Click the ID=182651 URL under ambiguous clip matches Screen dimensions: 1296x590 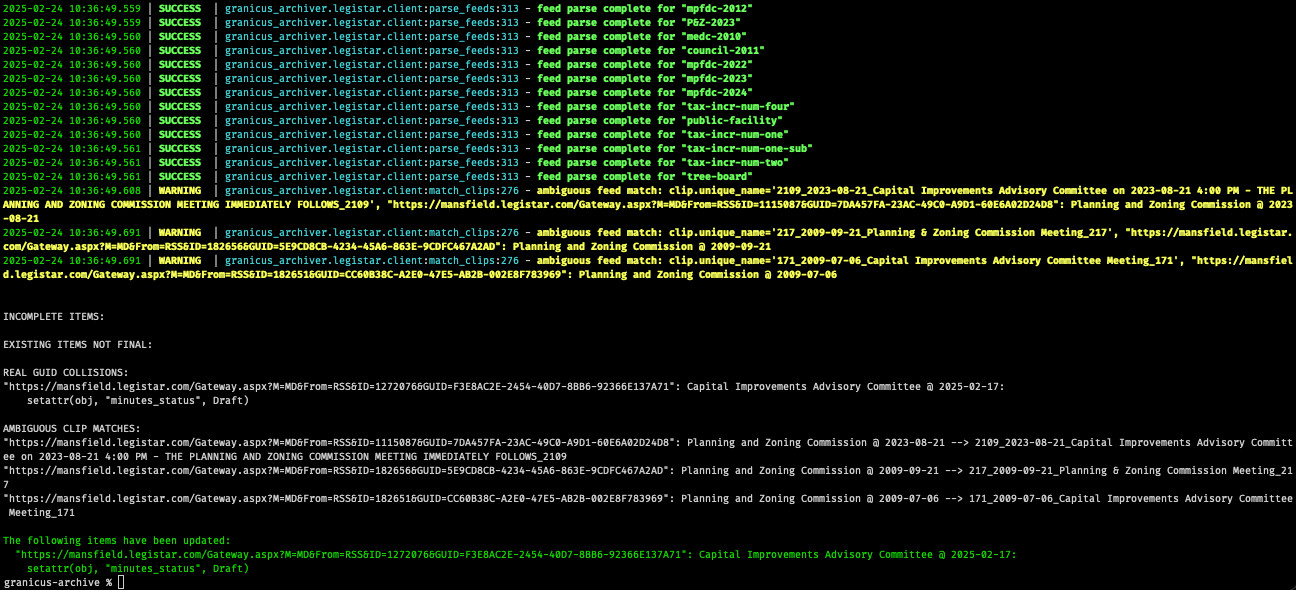point(338,498)
